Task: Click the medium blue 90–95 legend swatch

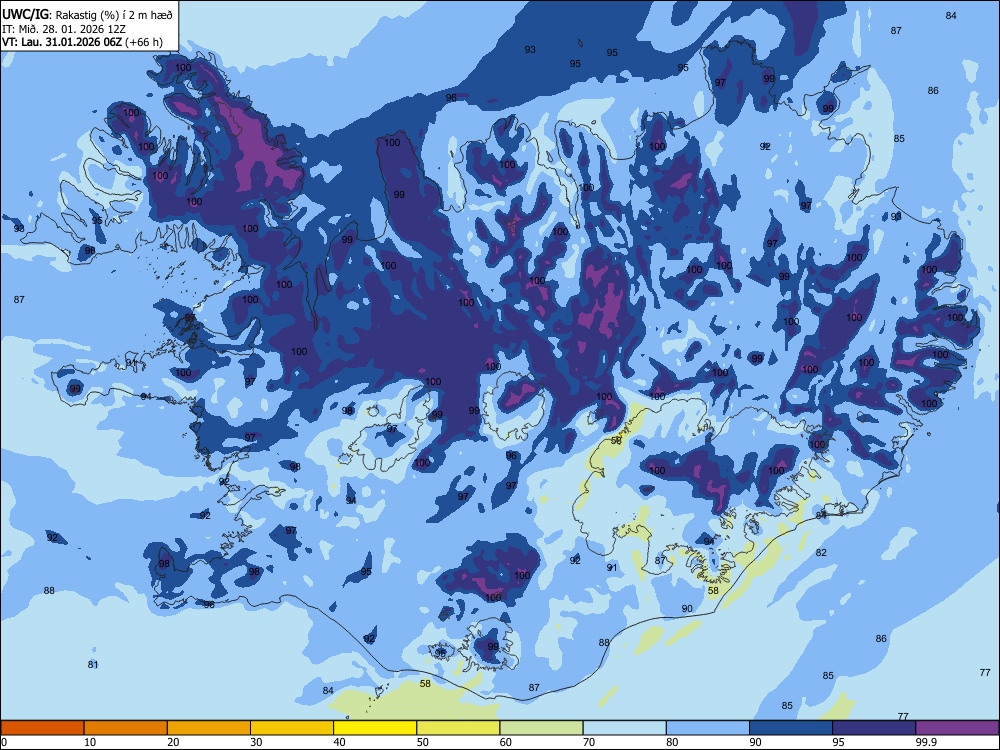Action: [x=791, y=728]
